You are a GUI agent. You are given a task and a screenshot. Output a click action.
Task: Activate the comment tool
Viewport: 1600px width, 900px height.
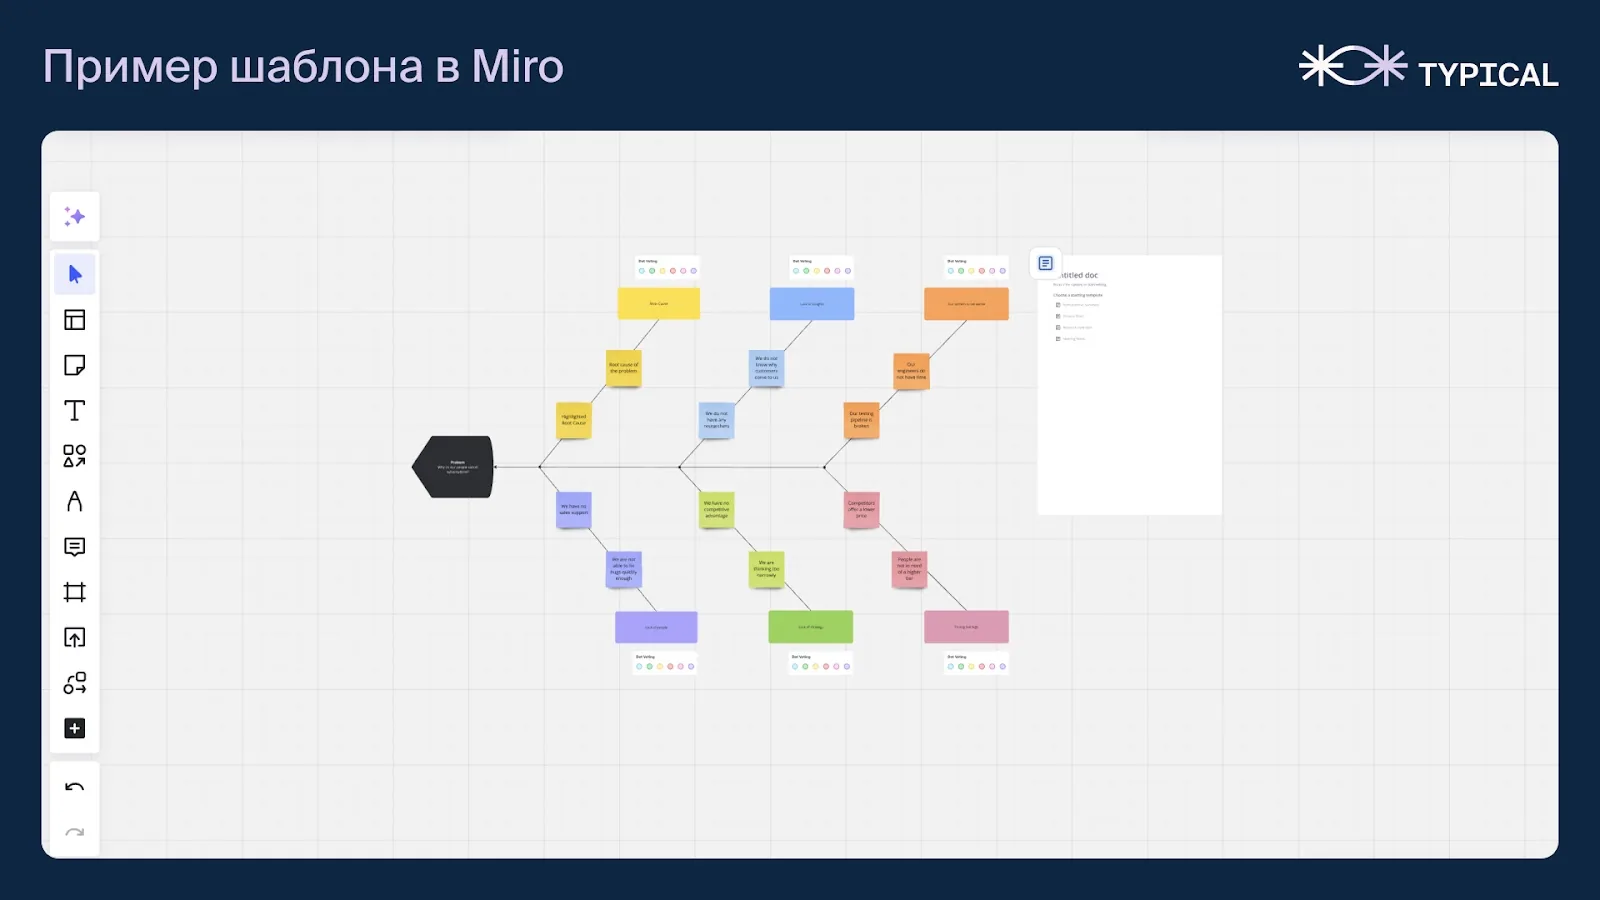[x=75, y=547]
